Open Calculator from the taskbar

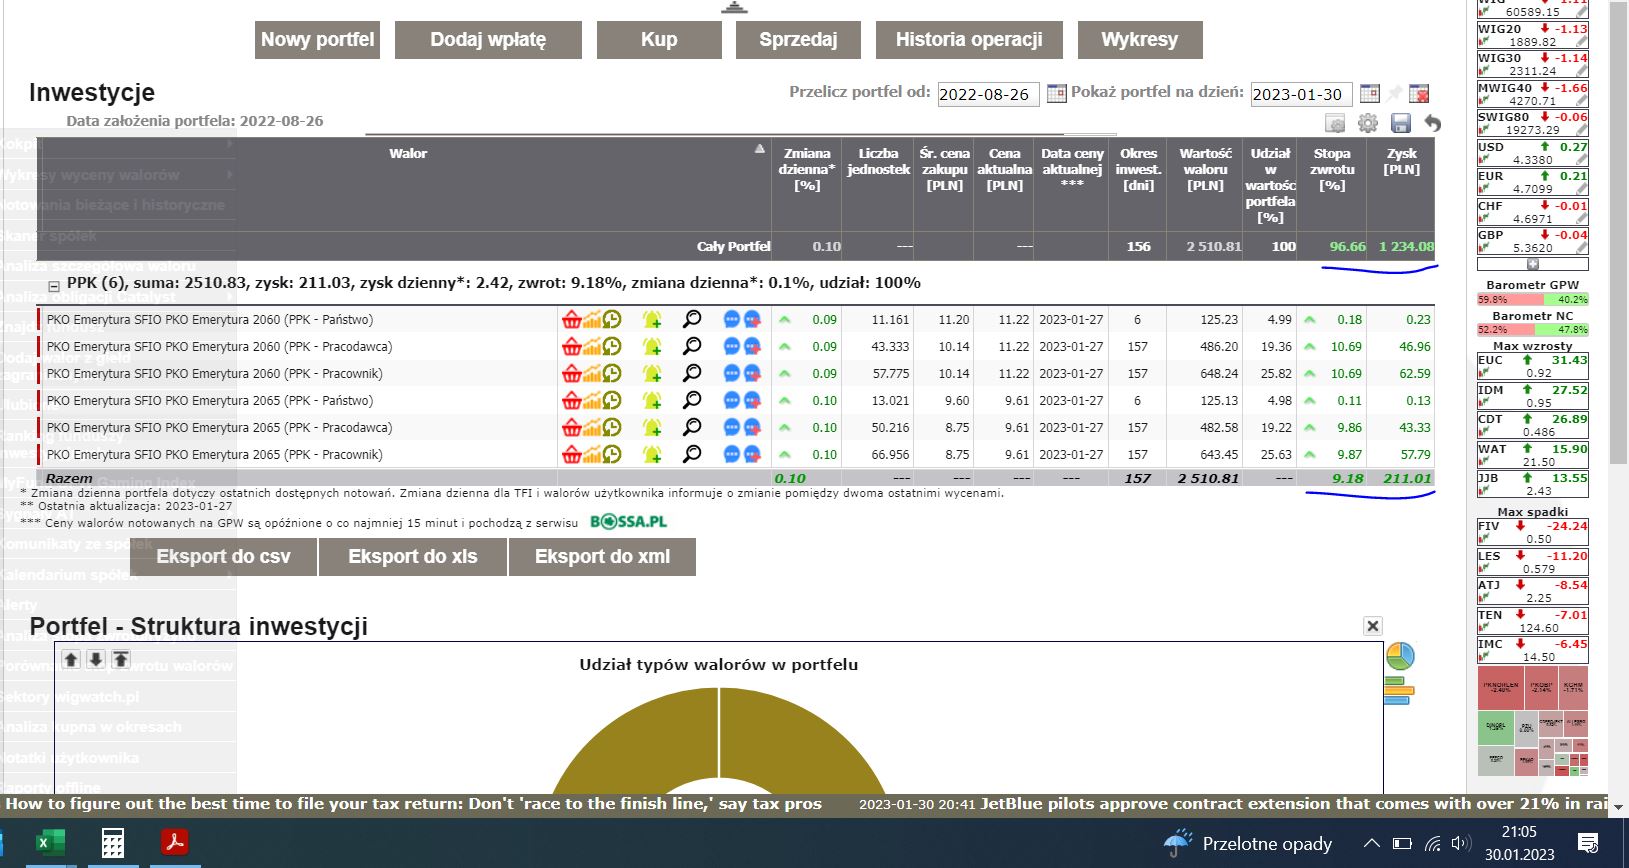coord(113,843)
